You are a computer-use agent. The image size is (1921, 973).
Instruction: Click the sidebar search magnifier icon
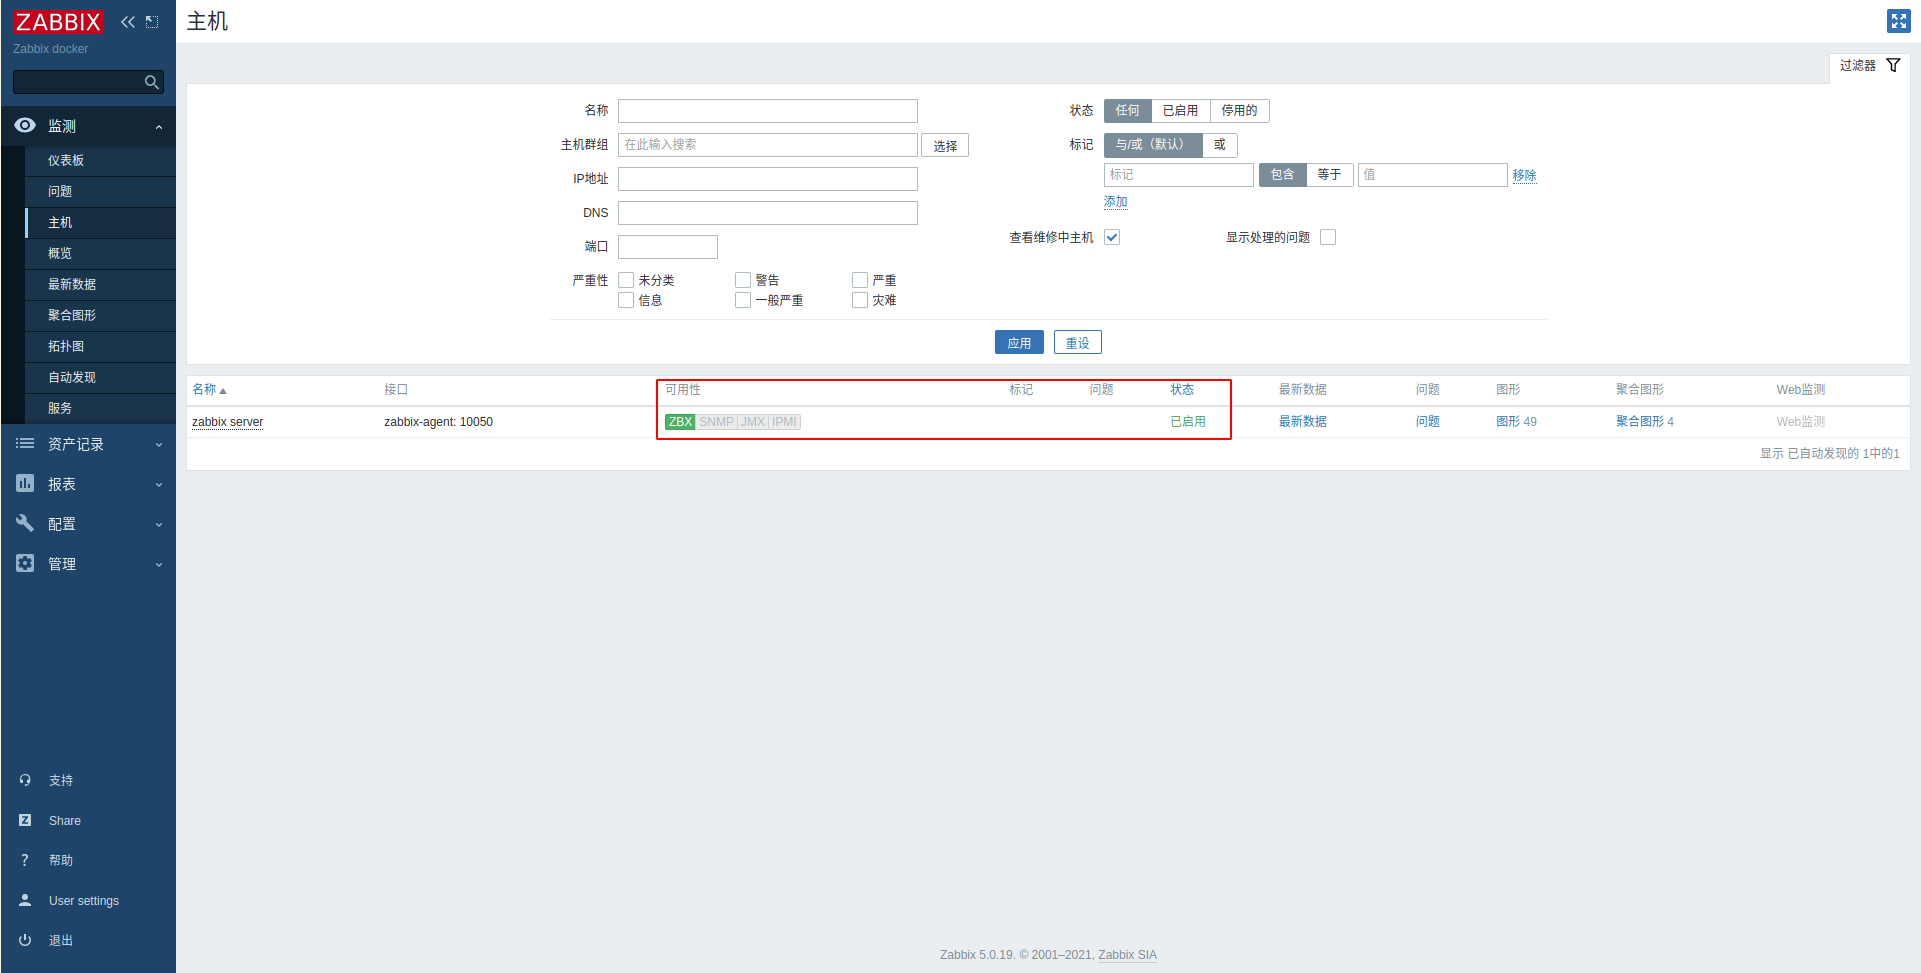(152, 82)
